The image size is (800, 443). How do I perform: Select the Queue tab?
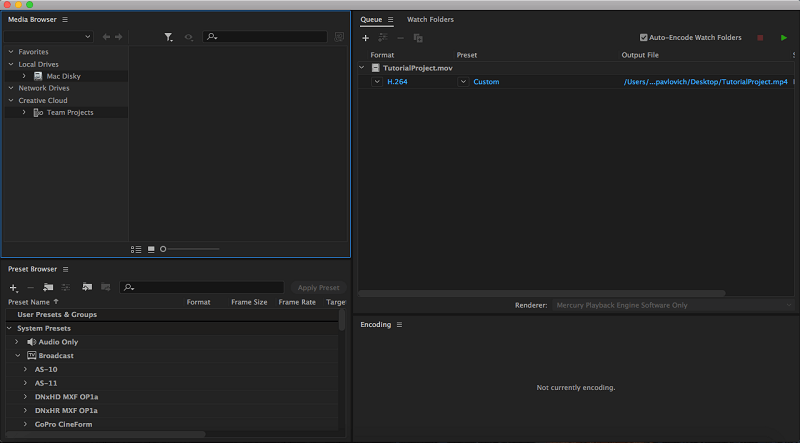[x=371, y=19]
